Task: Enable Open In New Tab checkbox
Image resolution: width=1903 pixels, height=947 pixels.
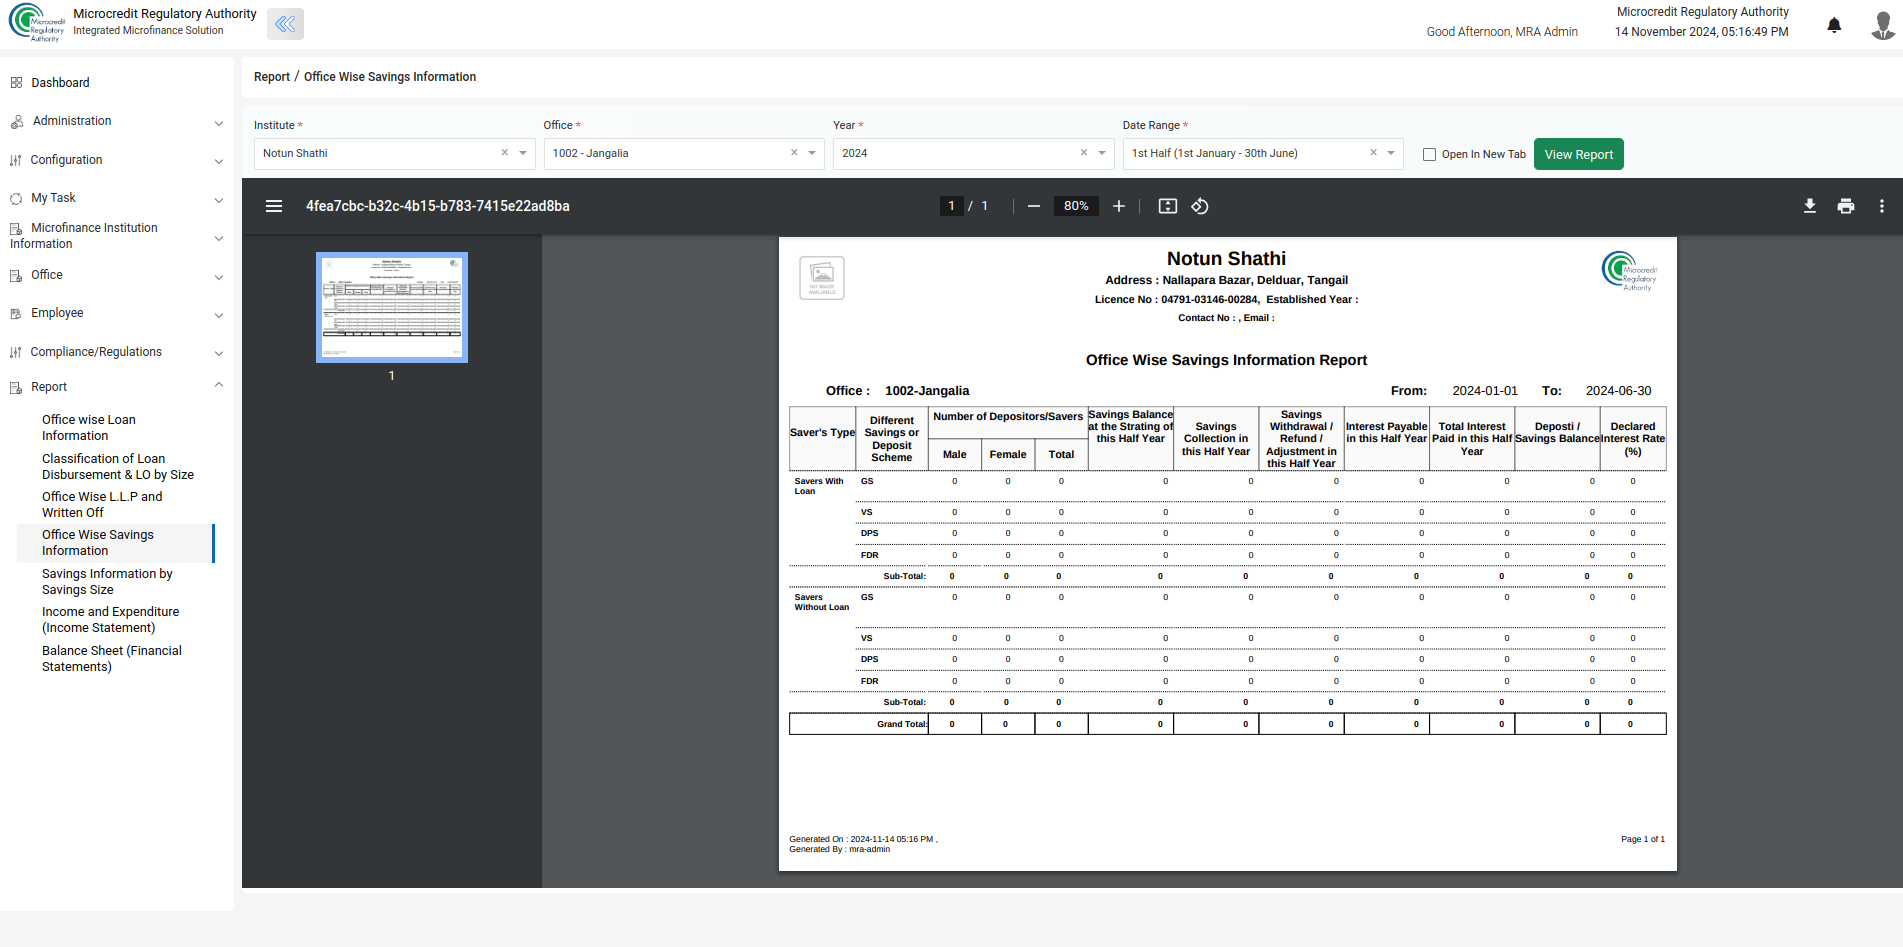Action: [1430, 154]
